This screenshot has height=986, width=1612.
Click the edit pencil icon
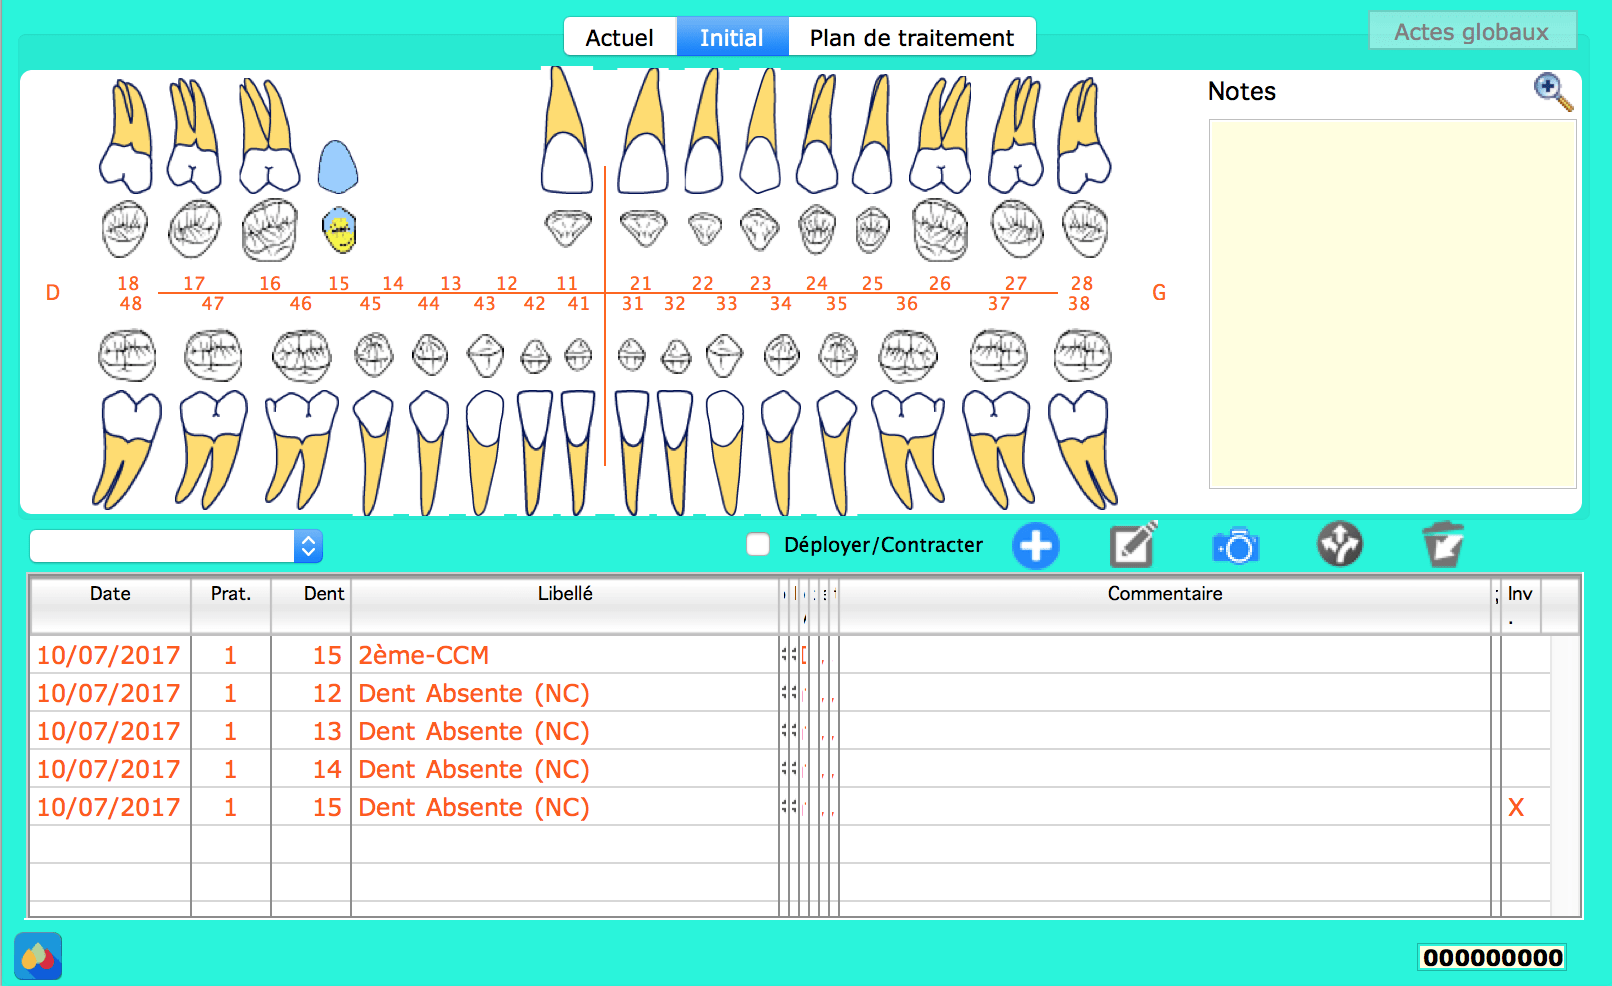click(x=1133, y=546)
